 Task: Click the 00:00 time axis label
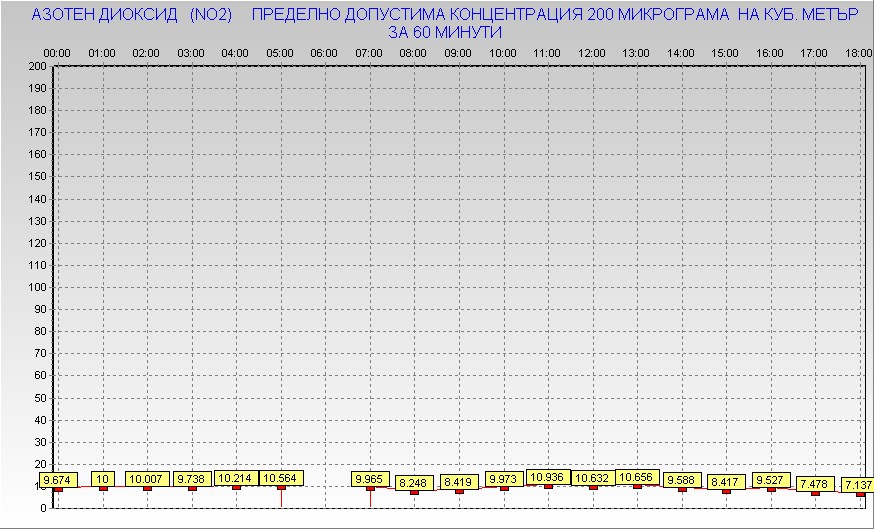click(x=57, y=52)
